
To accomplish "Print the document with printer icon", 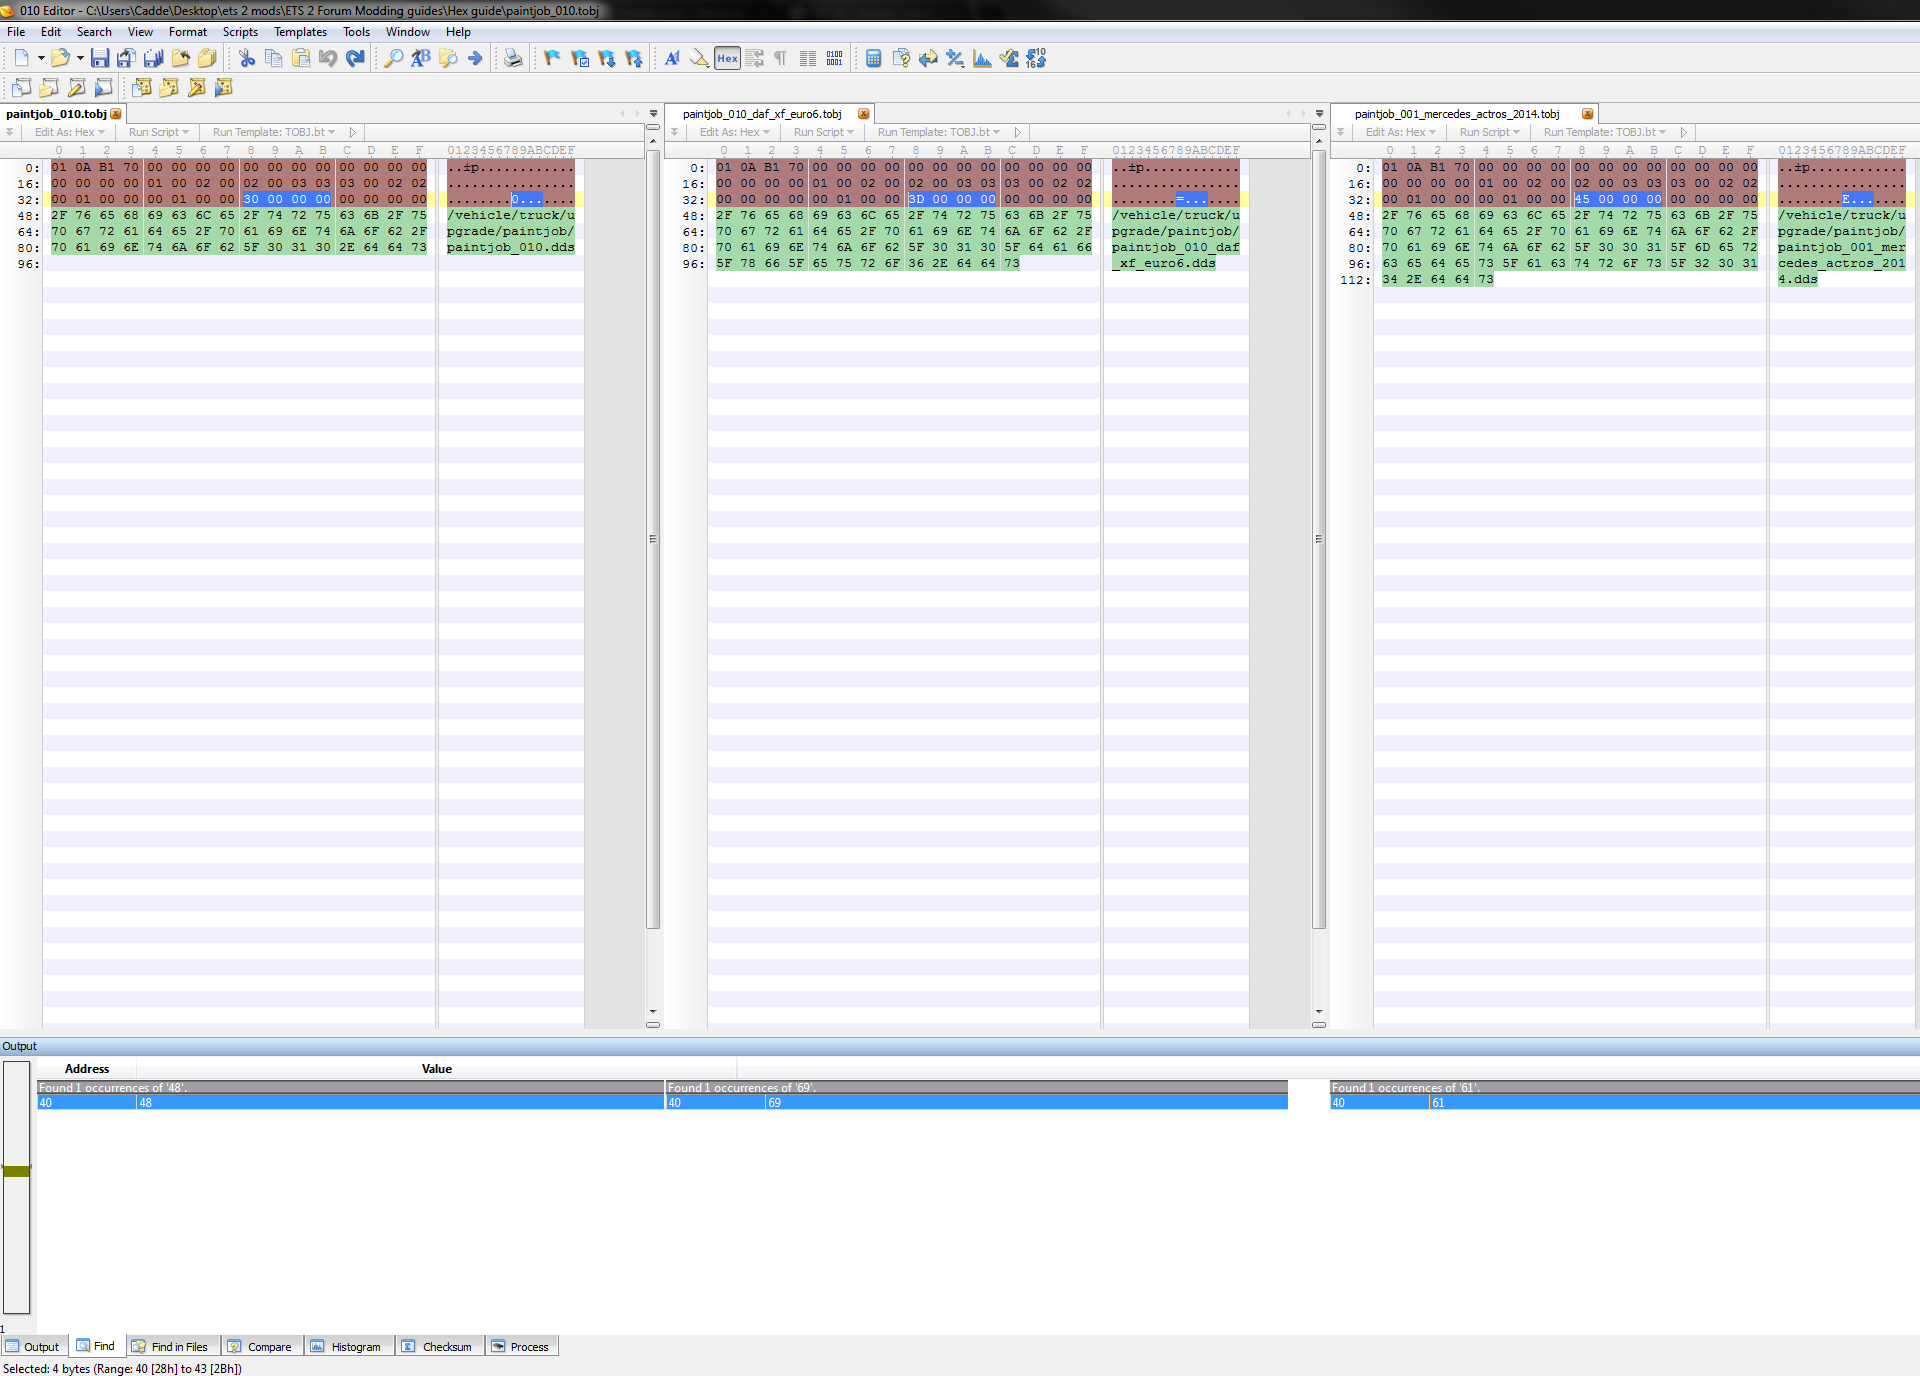I will [513, 58].
